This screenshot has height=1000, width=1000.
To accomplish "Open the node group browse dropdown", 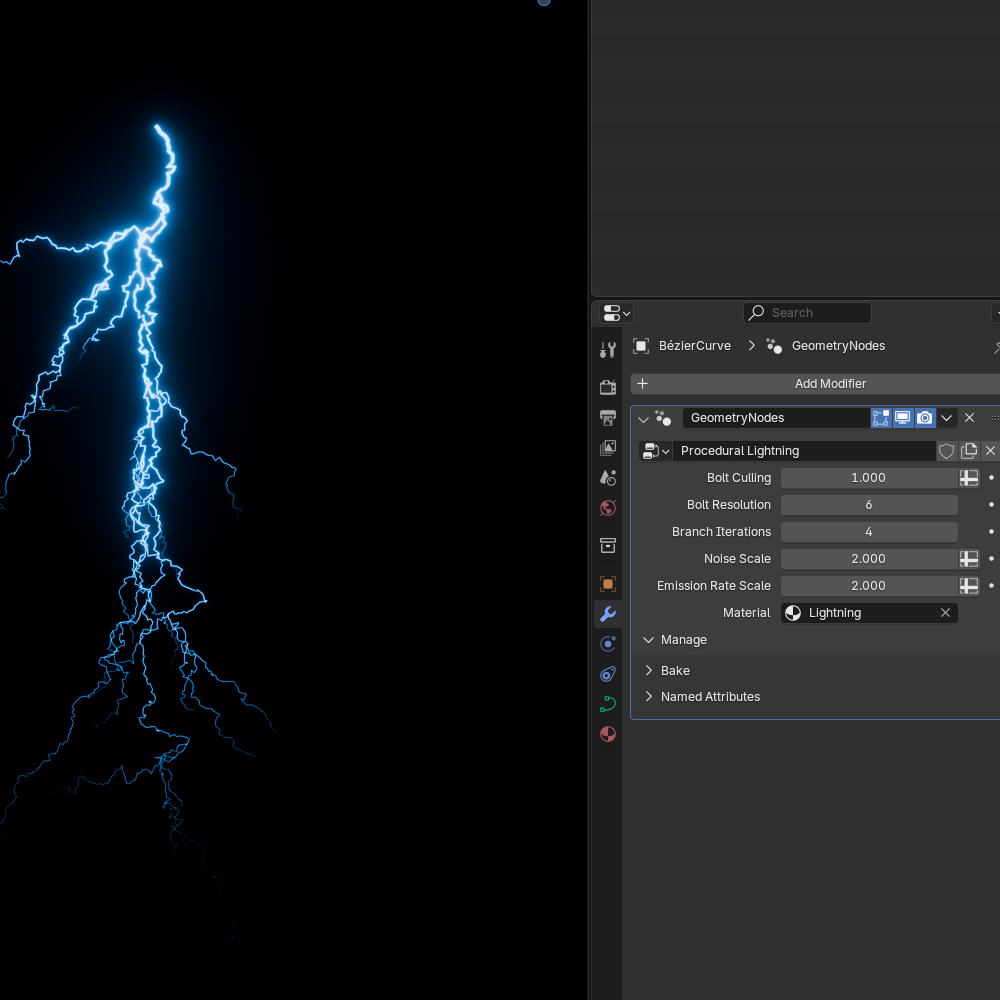I will coord(654,450).
